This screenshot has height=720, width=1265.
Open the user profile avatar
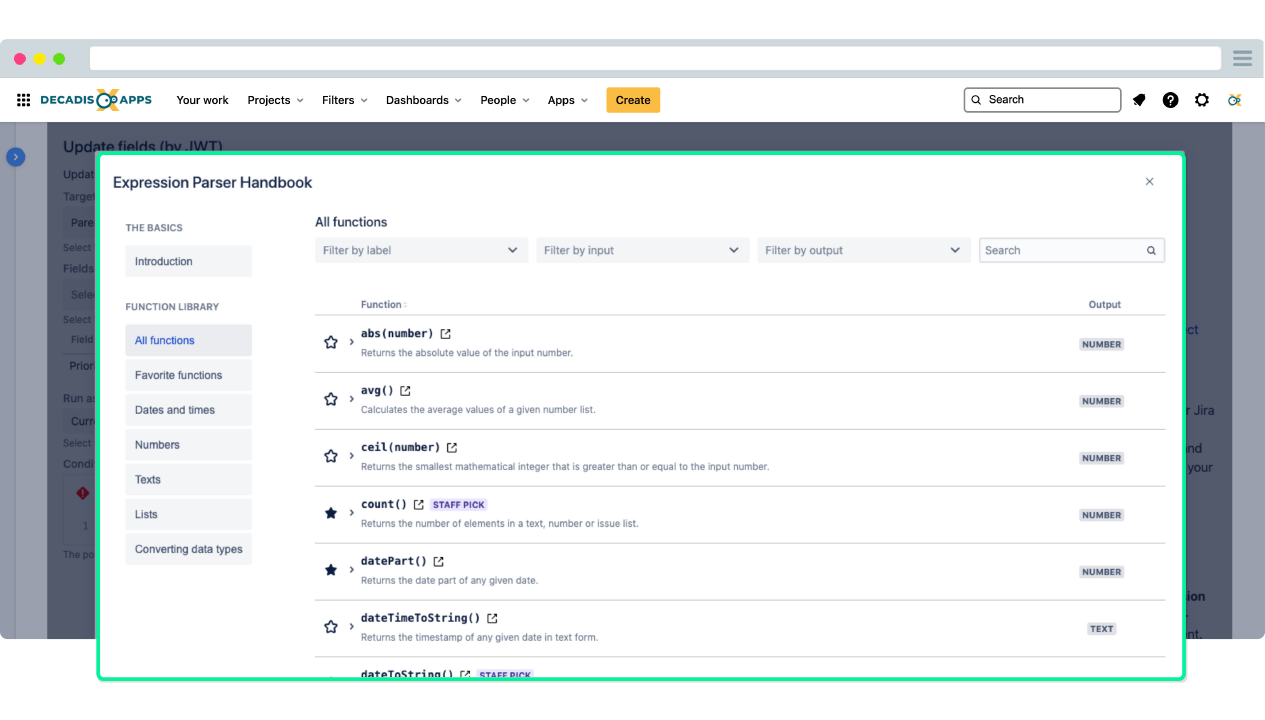[1235, 100]
